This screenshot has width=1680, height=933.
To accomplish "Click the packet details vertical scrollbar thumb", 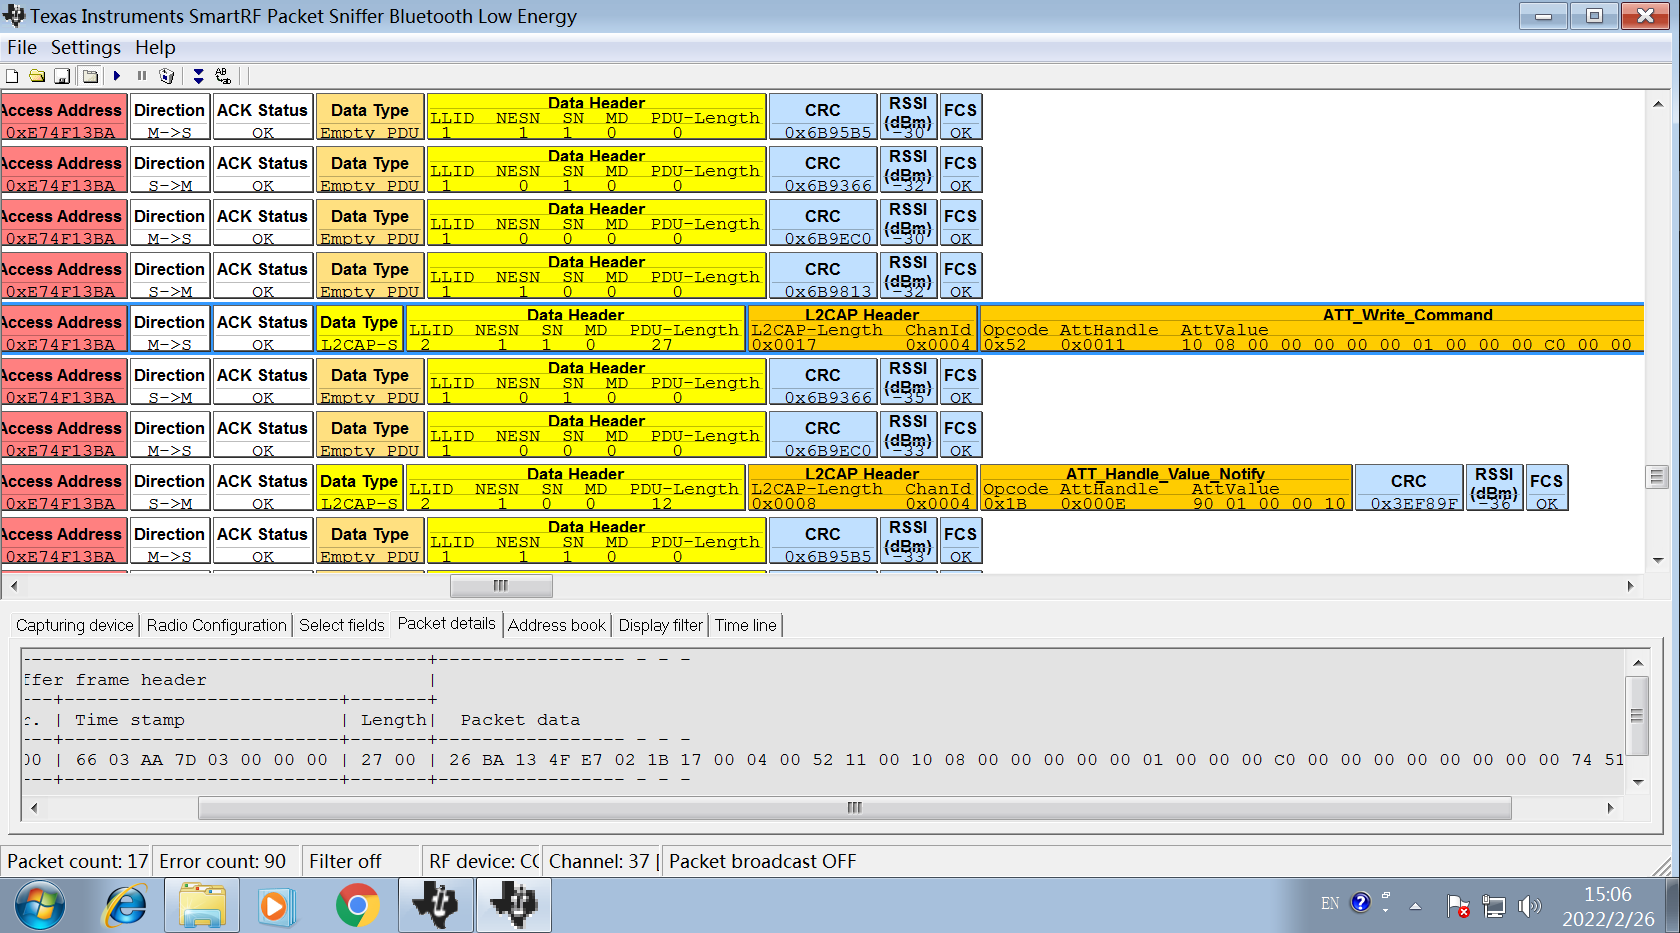I will pos(1638,716).
